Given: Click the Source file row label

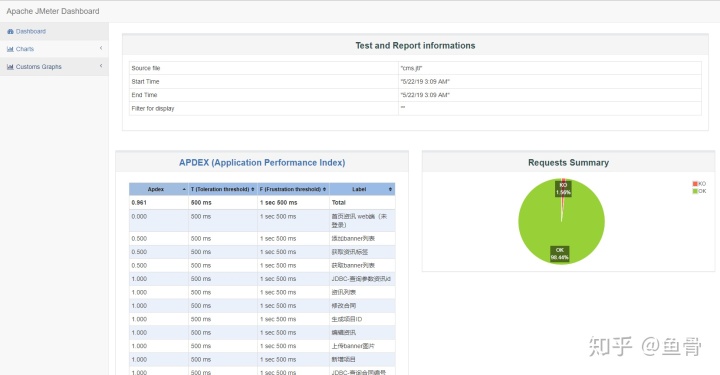Looking at the screenshot, I should pyautogui.click(x=146, y=68).
